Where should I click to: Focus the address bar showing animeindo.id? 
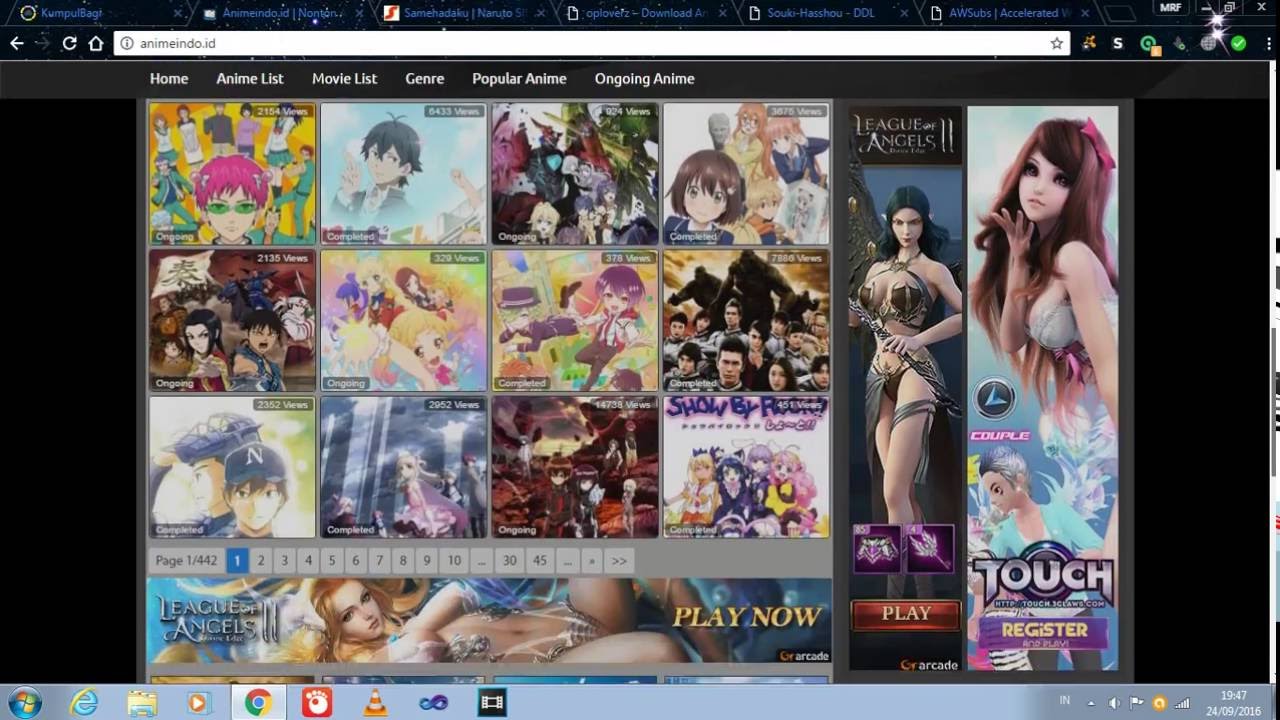[x=590, y=43]
